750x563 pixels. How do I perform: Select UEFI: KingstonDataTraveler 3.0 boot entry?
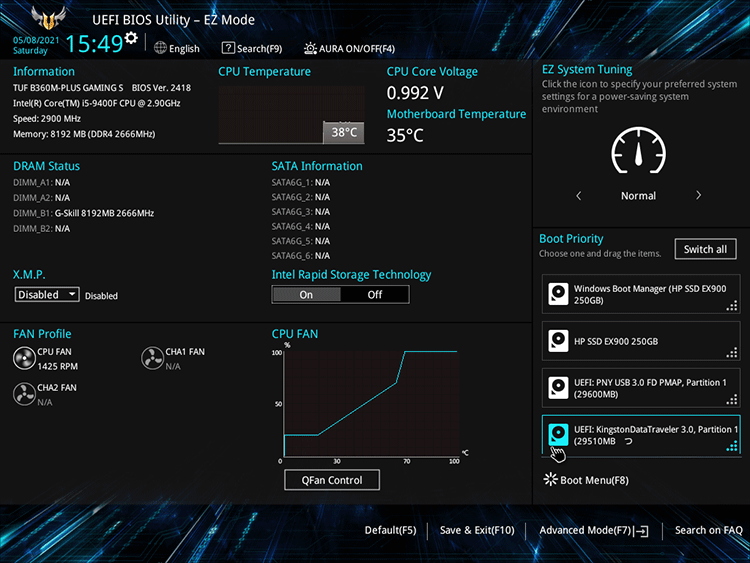click(641, 434)
